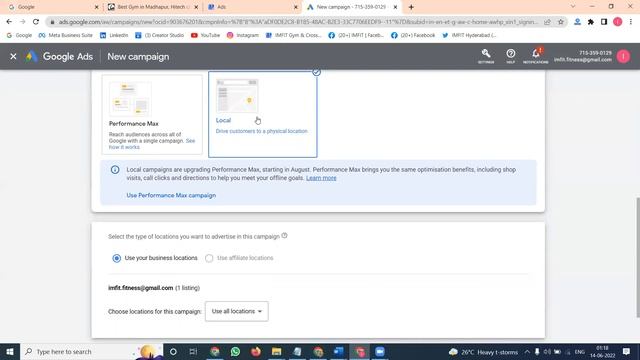Click Use Performance Max campaign
The image size is (640, 360).
[171, 195]
